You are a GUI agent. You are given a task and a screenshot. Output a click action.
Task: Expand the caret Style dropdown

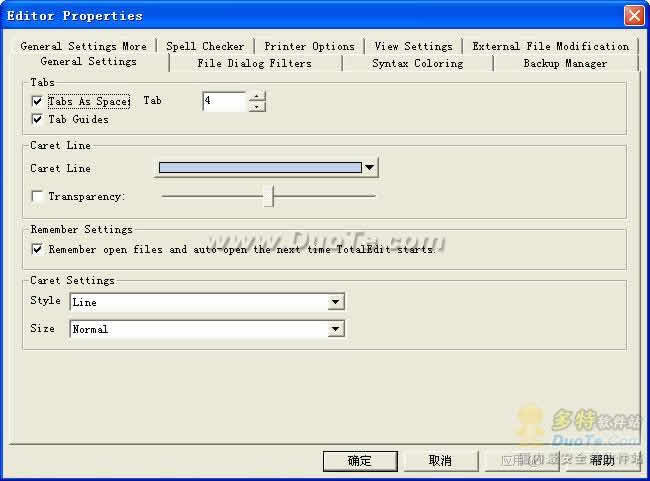[336, 302]
